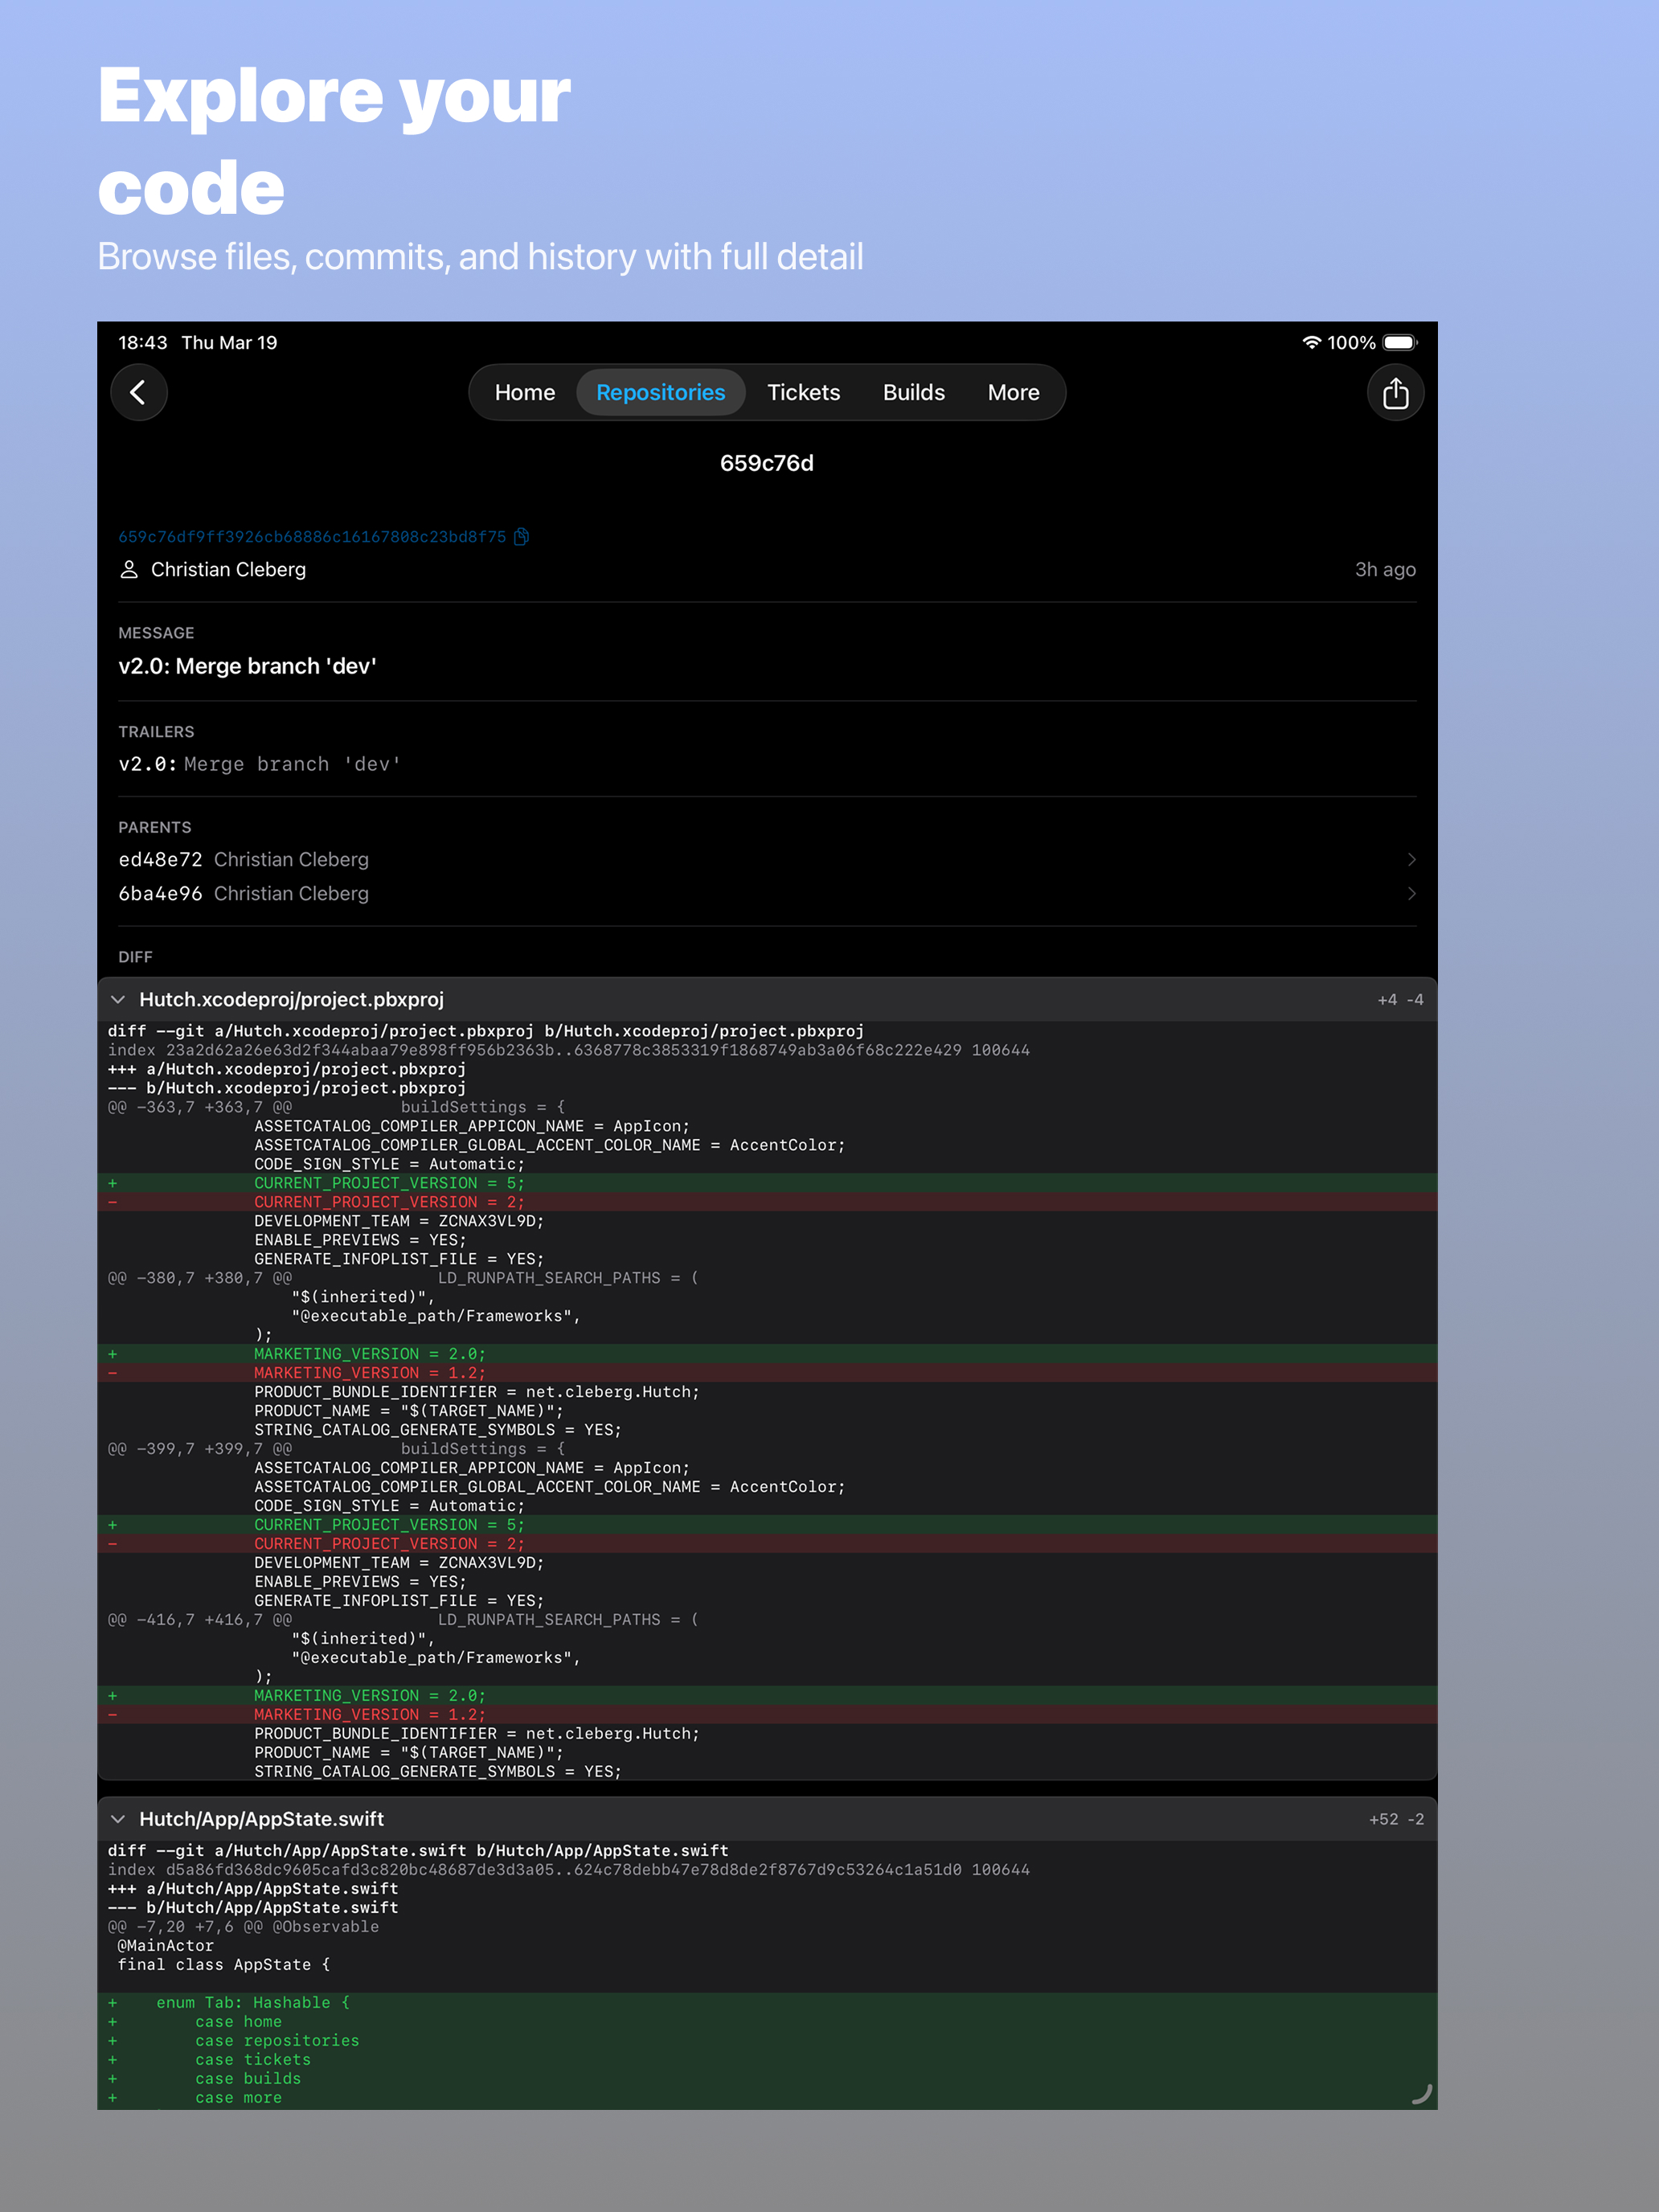Collapse the Hutch/App/AppState.swift diff
This screenshot has width=1659, height=2212.
118,1818
